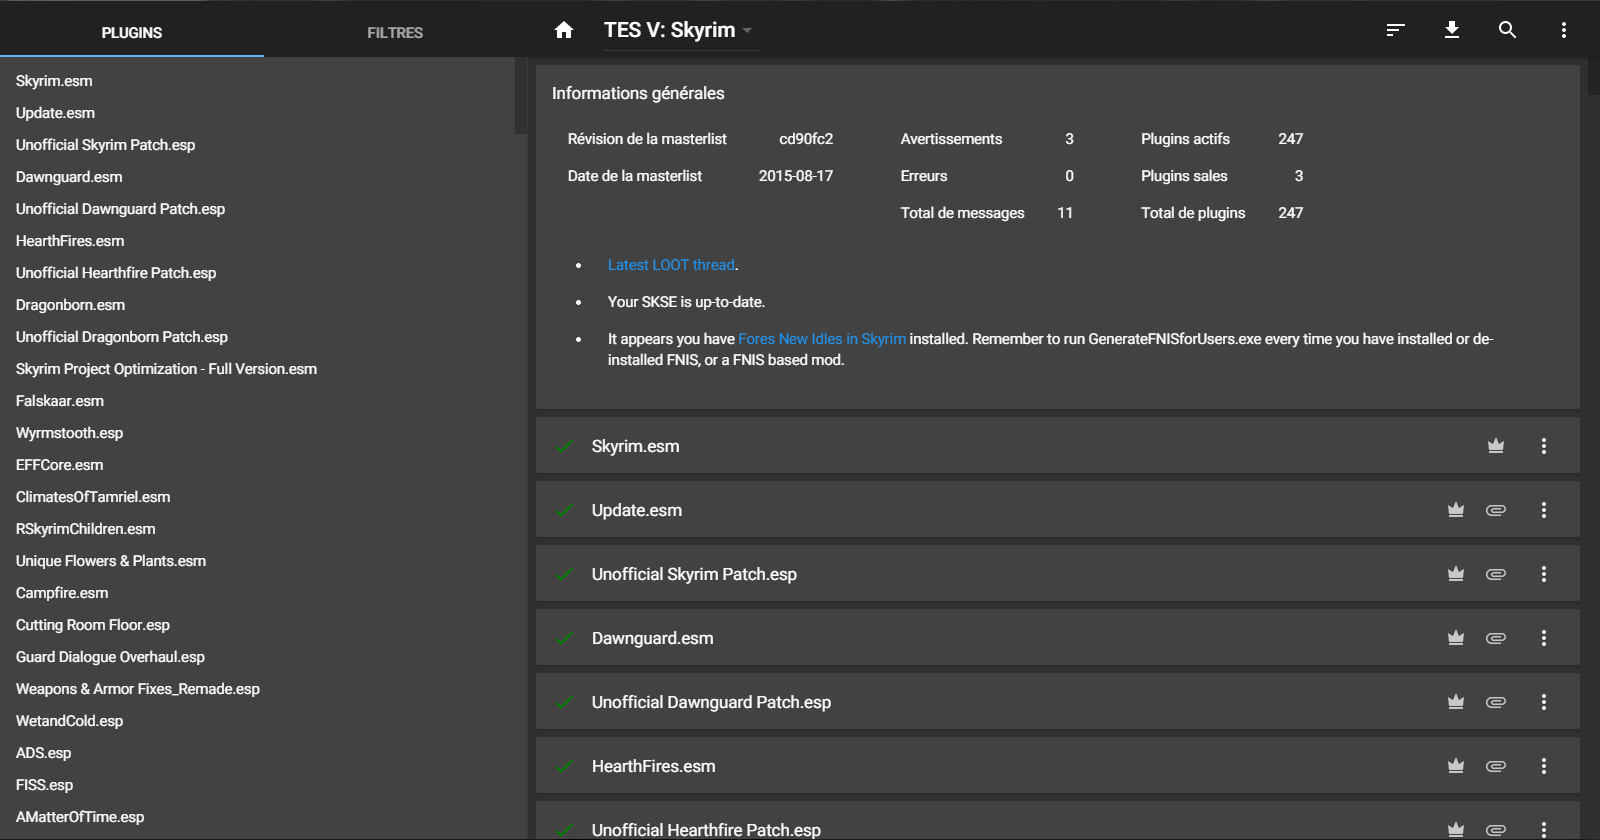Select ClimatesOfTamriel.esm in the sidebar
Viewport: 1600px width, 840px height.
[x=93, y=497]
